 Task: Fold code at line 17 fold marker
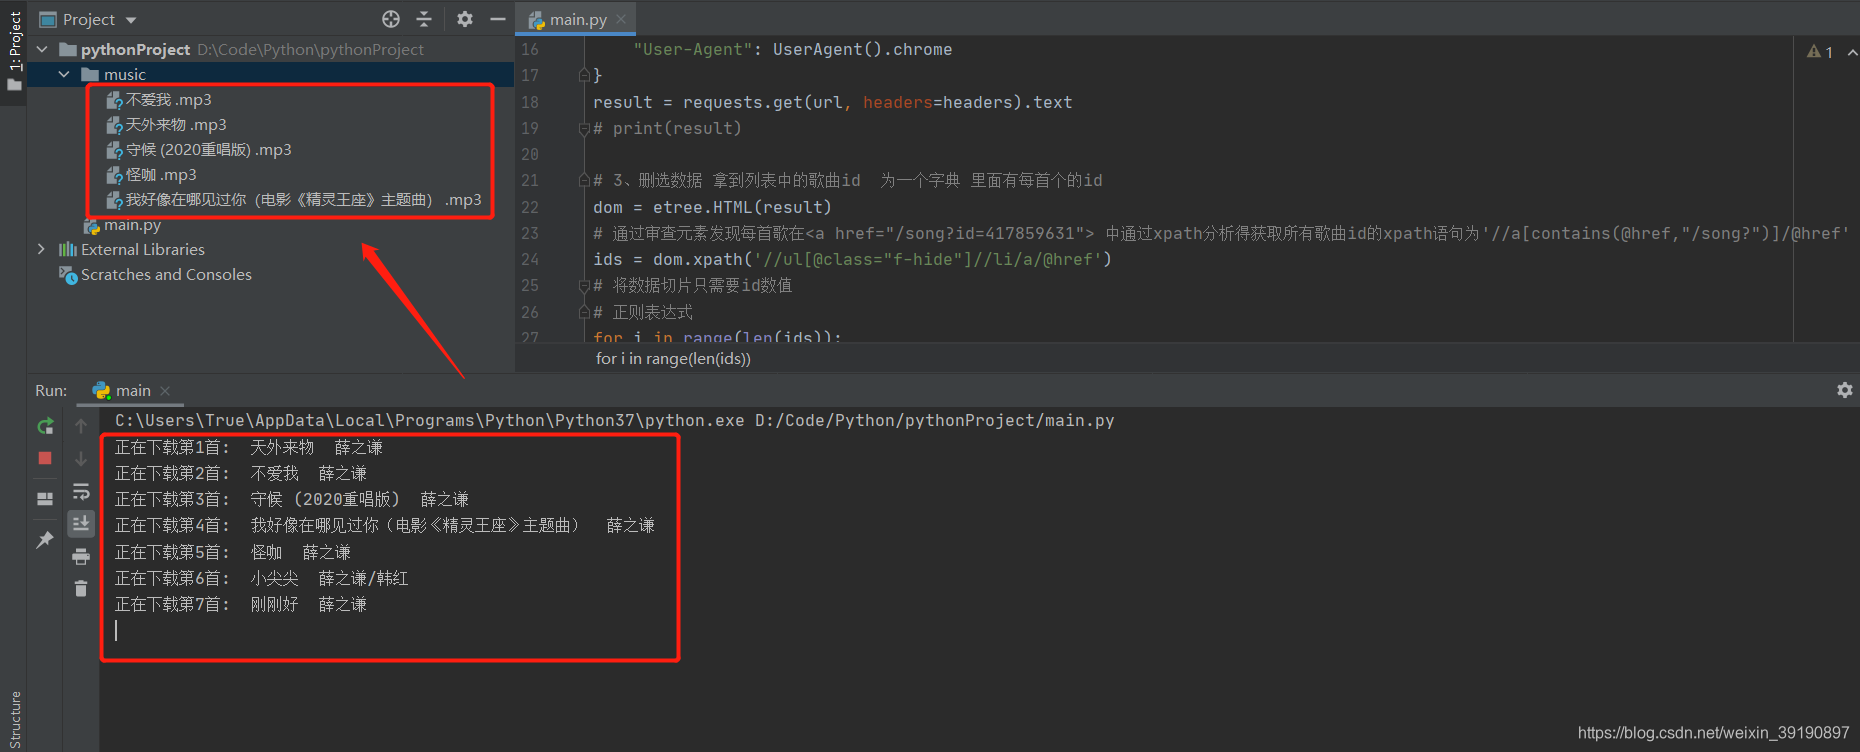(x=584, y=75)
